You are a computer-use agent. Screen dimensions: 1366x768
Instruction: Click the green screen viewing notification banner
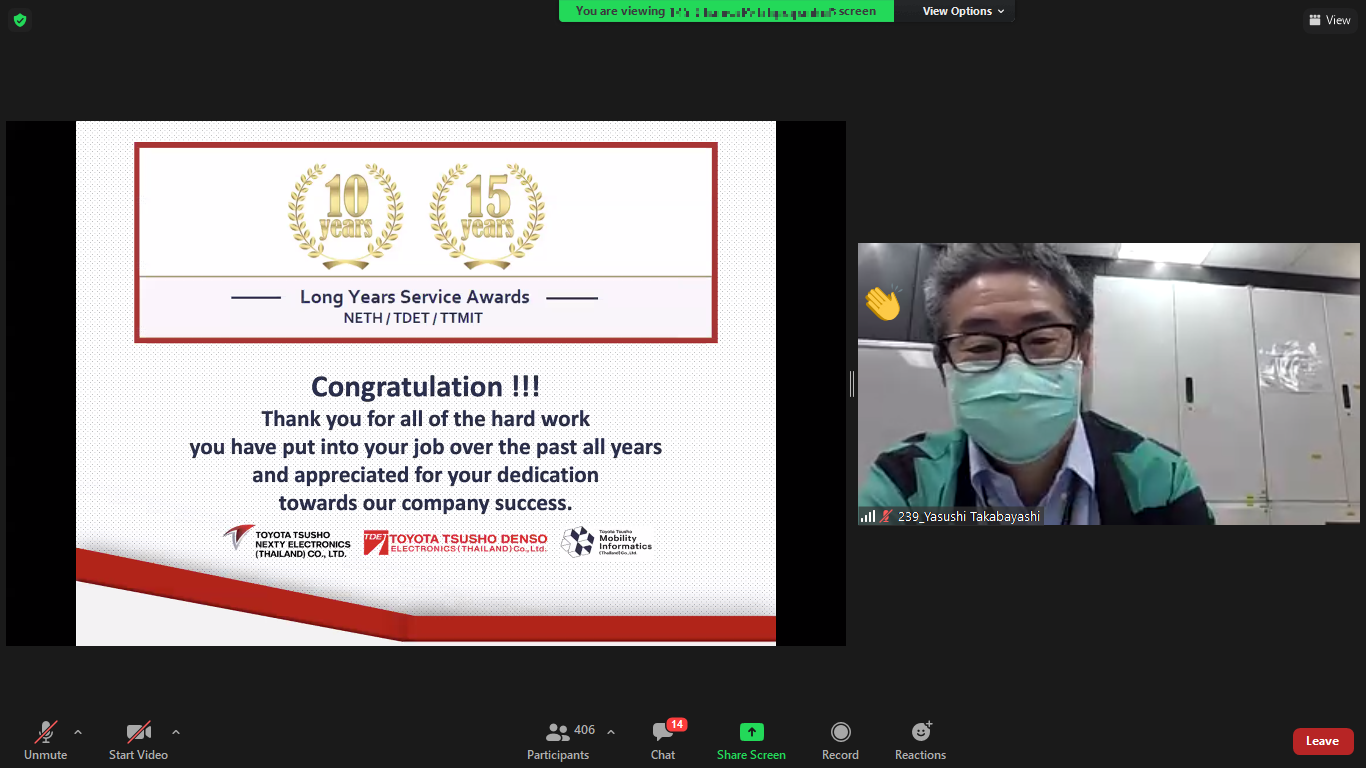[726, 11]
